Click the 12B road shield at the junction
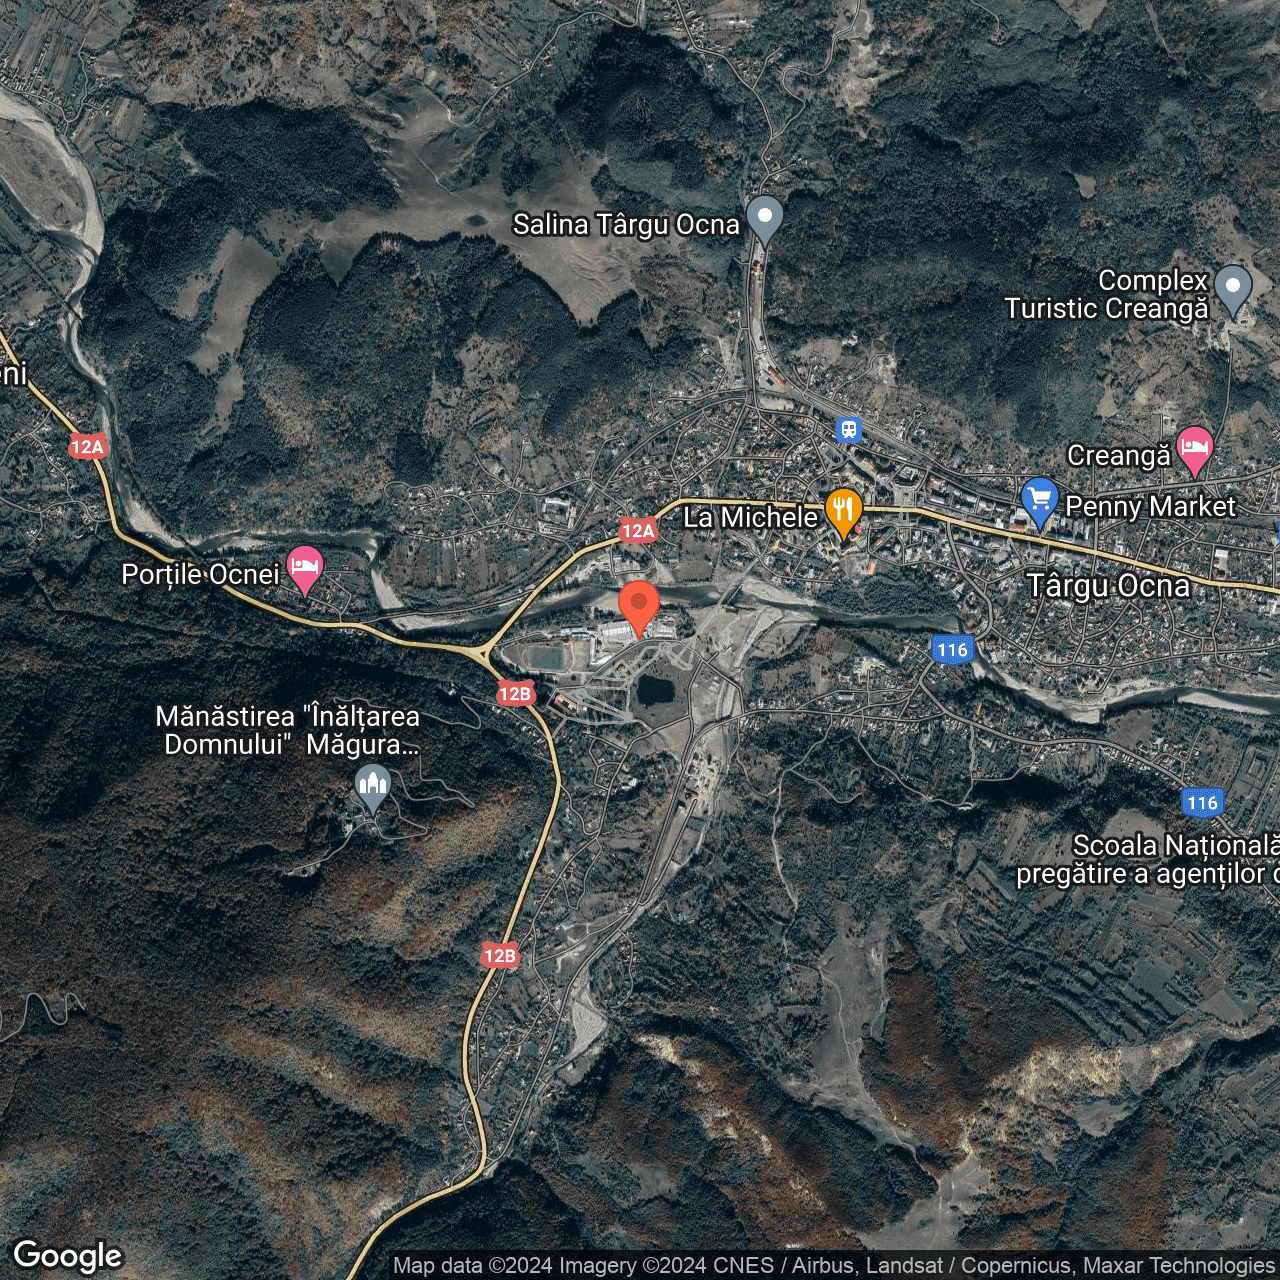1280x1280 pixels. (515, 694)
